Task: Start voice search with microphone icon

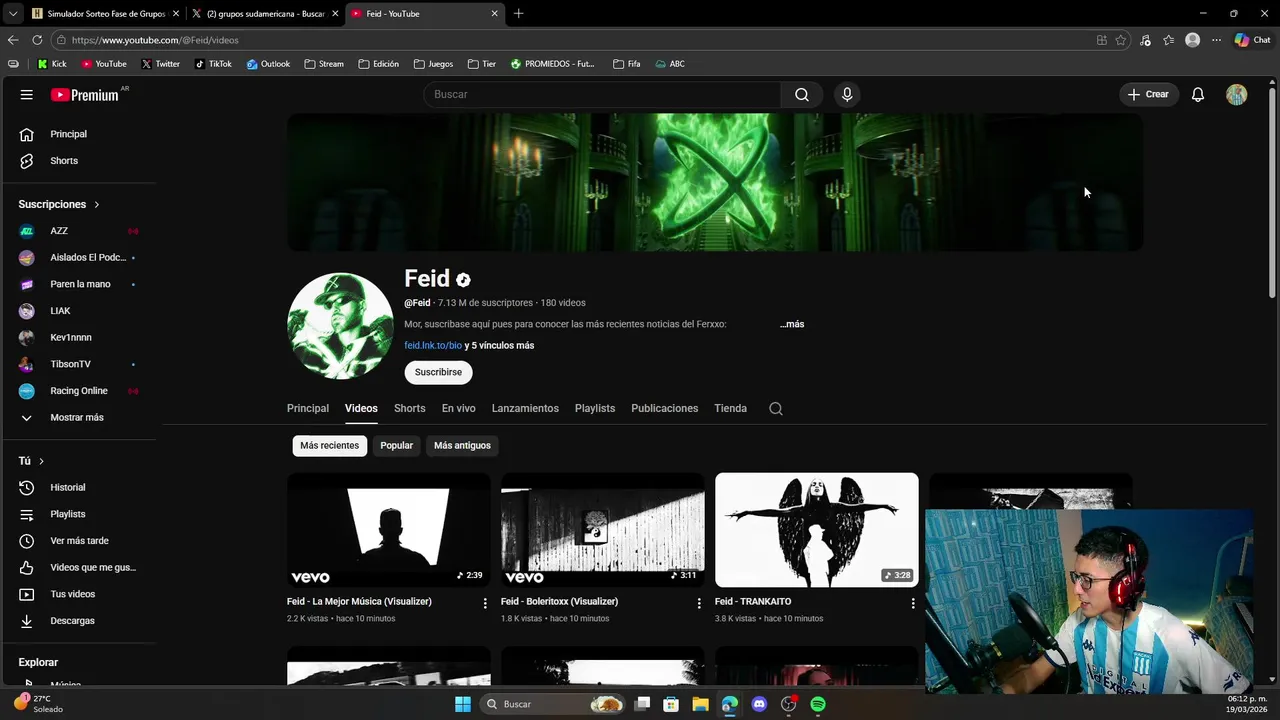Action: (847, 94)
